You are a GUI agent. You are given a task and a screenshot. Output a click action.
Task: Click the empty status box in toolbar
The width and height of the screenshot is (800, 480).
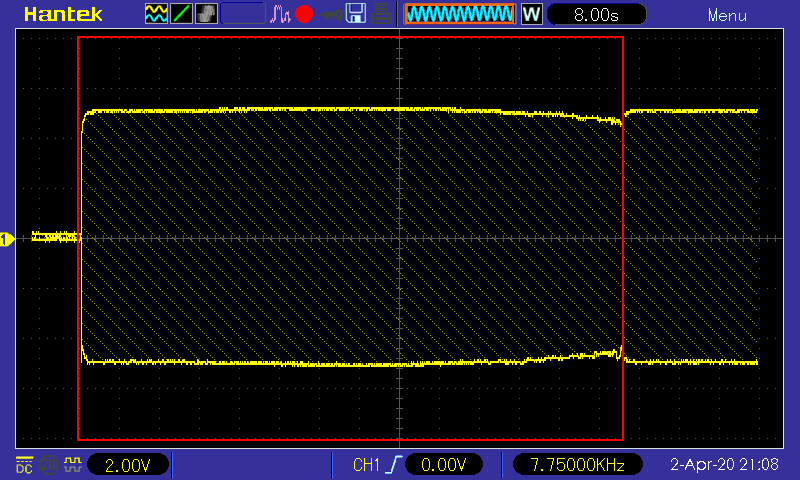point(243,14)
